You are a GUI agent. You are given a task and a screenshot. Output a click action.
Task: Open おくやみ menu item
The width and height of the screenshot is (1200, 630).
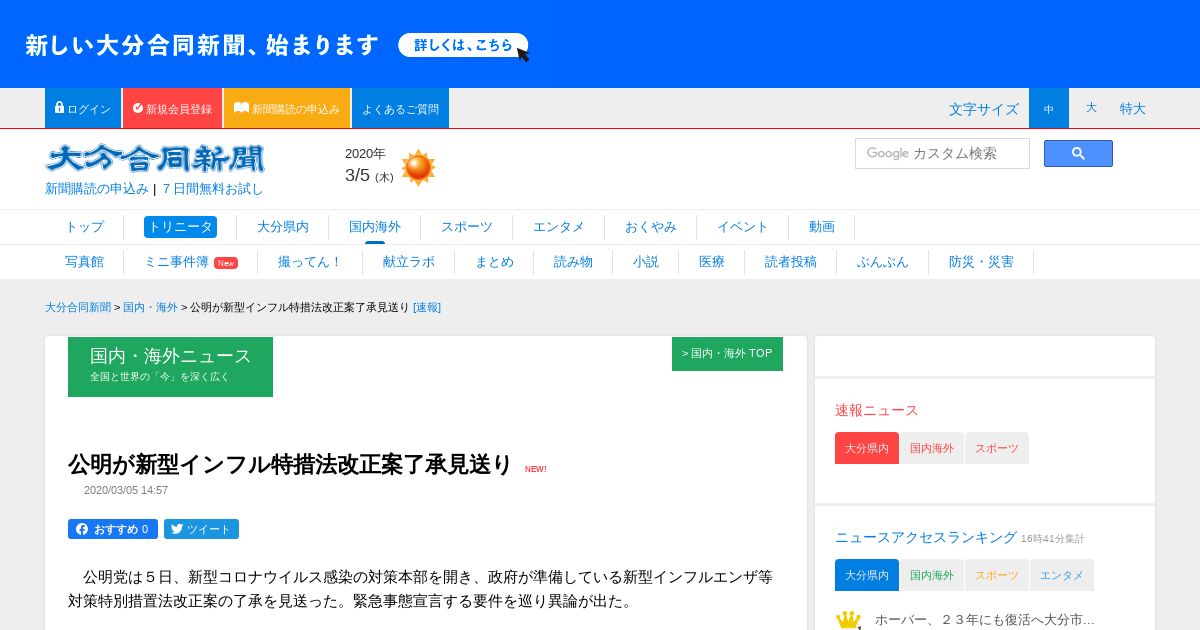[651, 227]
